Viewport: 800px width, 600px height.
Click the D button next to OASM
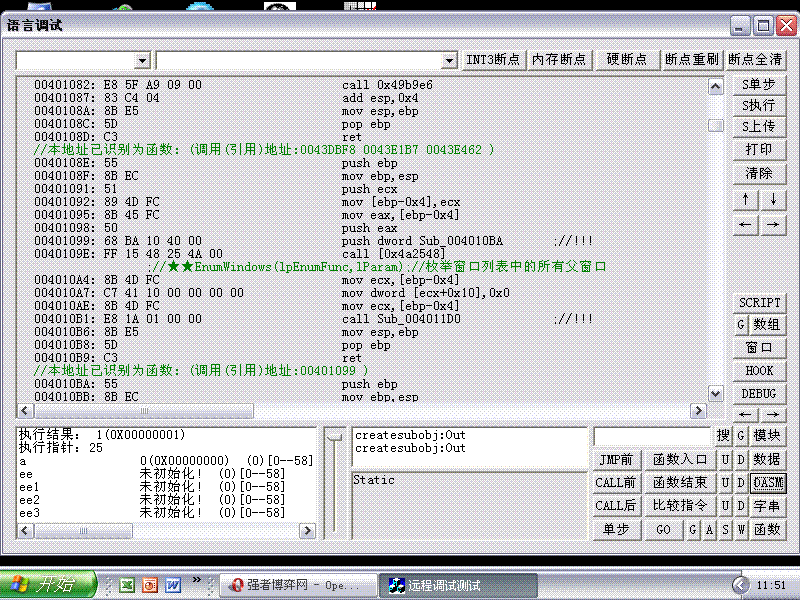coord(741,483)
